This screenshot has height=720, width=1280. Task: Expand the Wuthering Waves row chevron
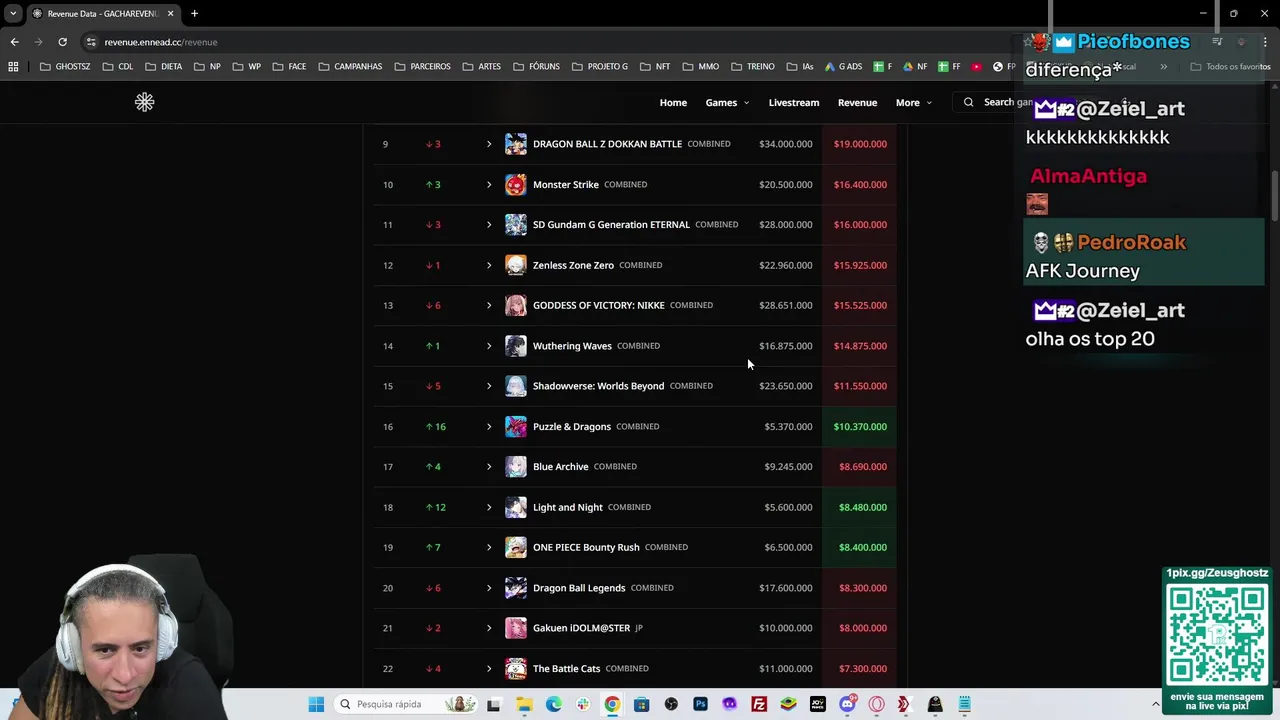489,346
